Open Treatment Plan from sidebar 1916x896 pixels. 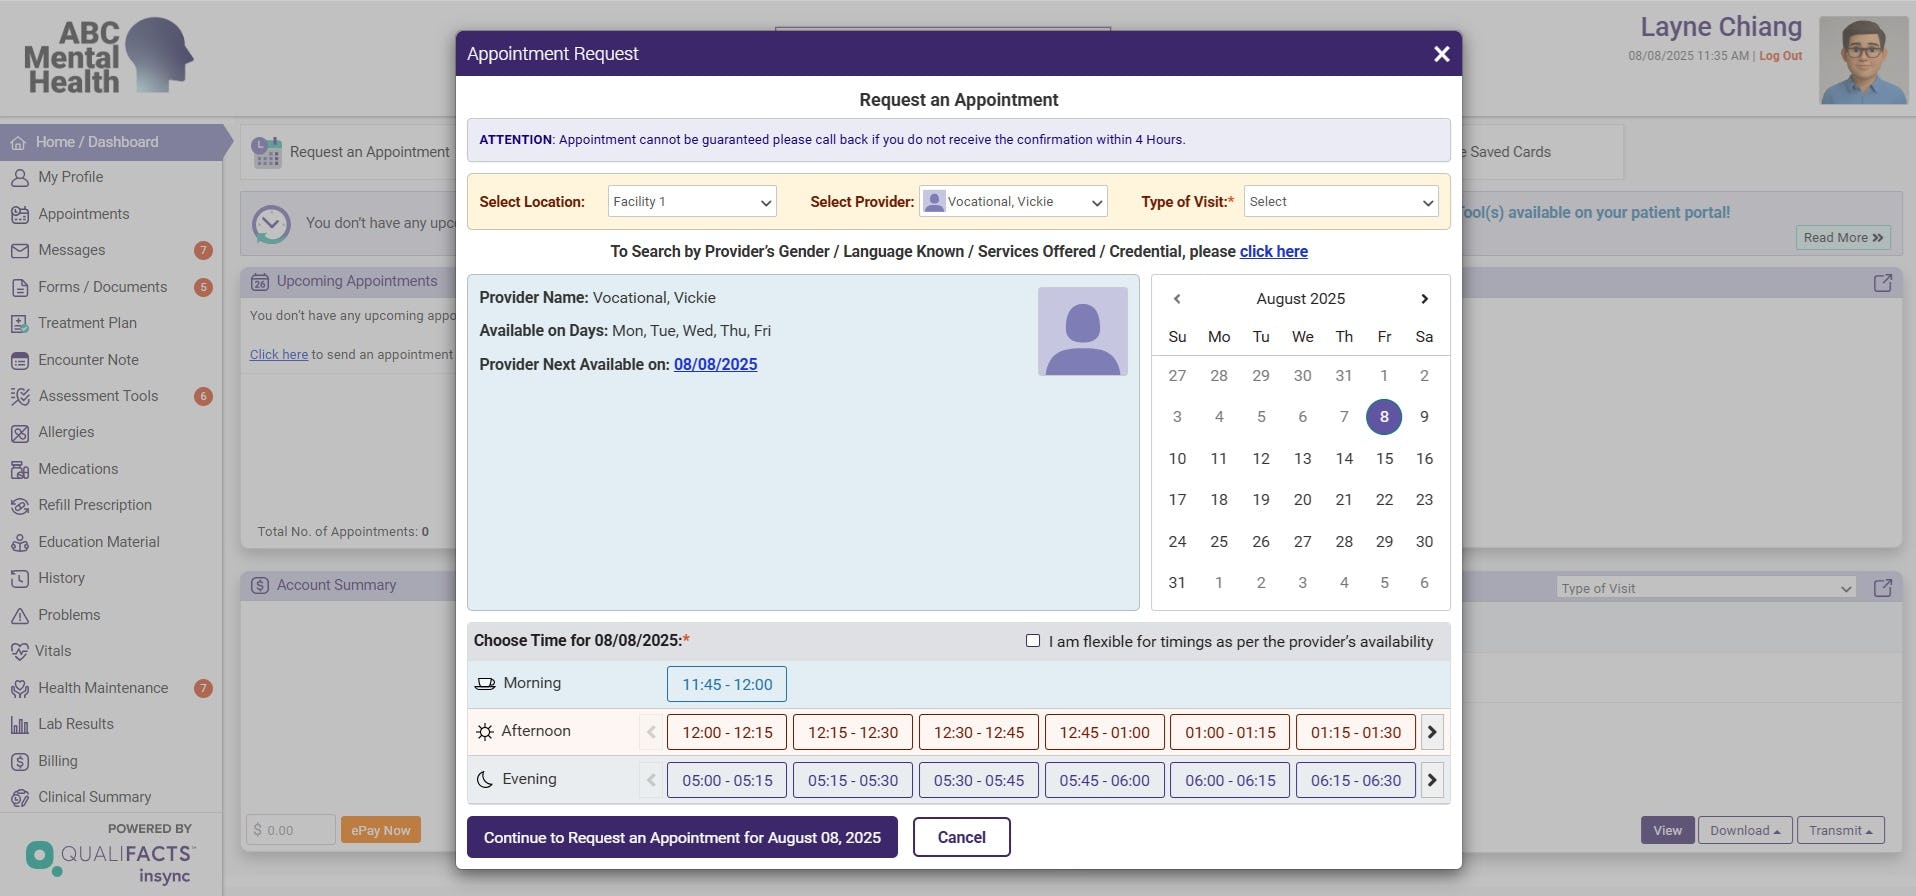pos(87,323)
